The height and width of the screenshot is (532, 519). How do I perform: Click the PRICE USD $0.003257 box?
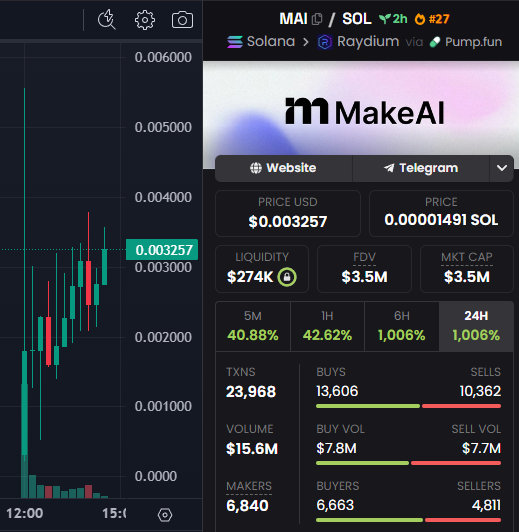pyautogui.click(x=288, y=213)
